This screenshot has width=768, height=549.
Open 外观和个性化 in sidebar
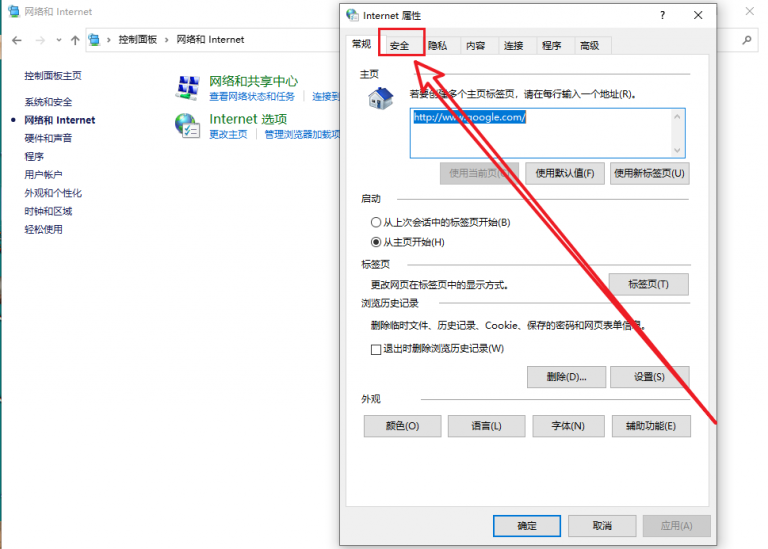click(53, 193)
